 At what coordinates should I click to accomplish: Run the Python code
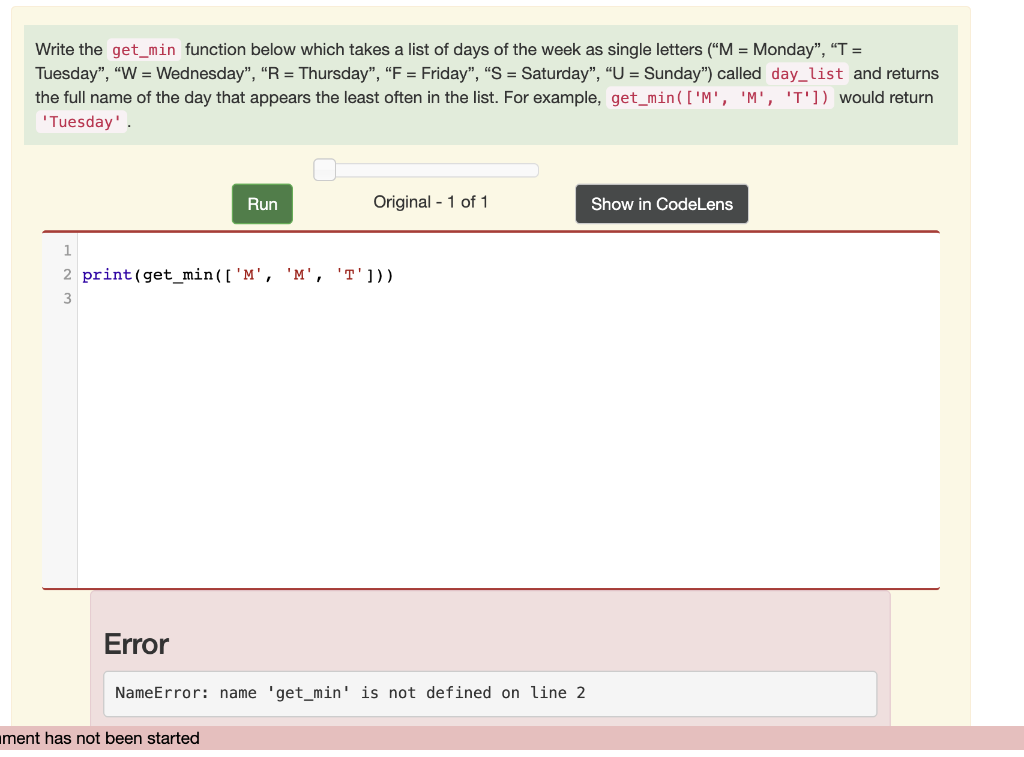coord(261,204)
